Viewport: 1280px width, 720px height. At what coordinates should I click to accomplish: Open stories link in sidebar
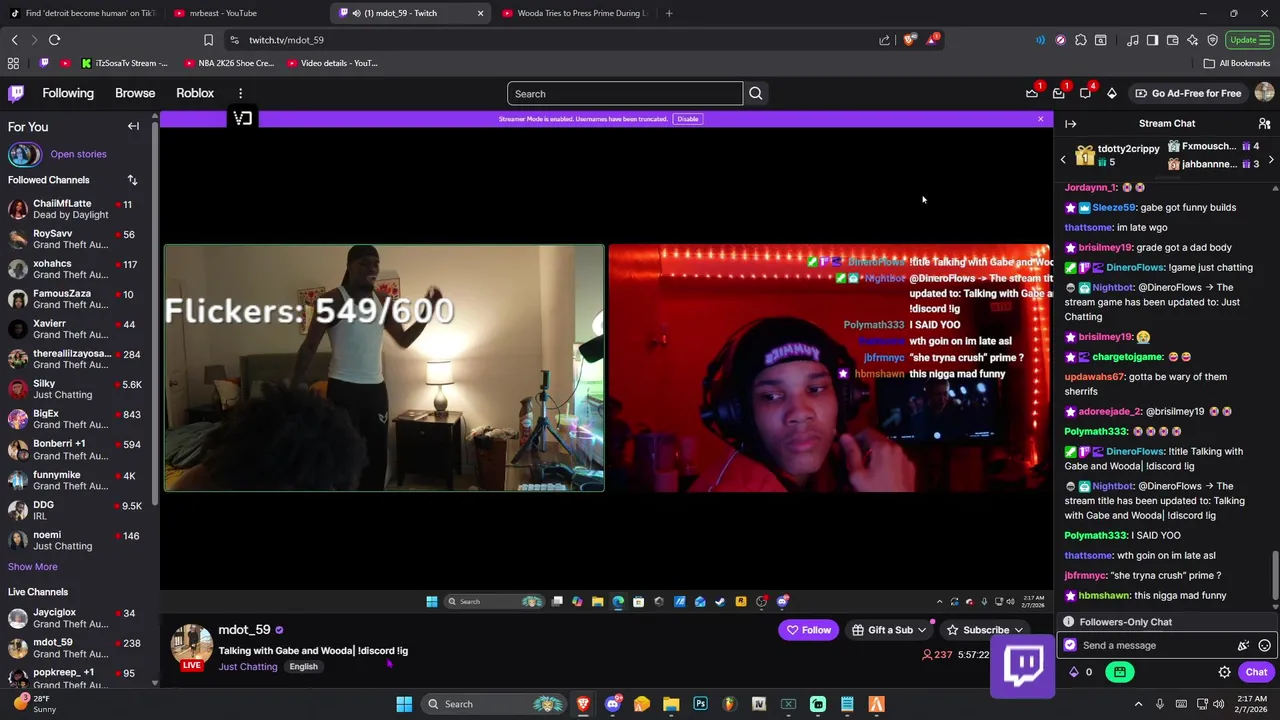point(78,154)
